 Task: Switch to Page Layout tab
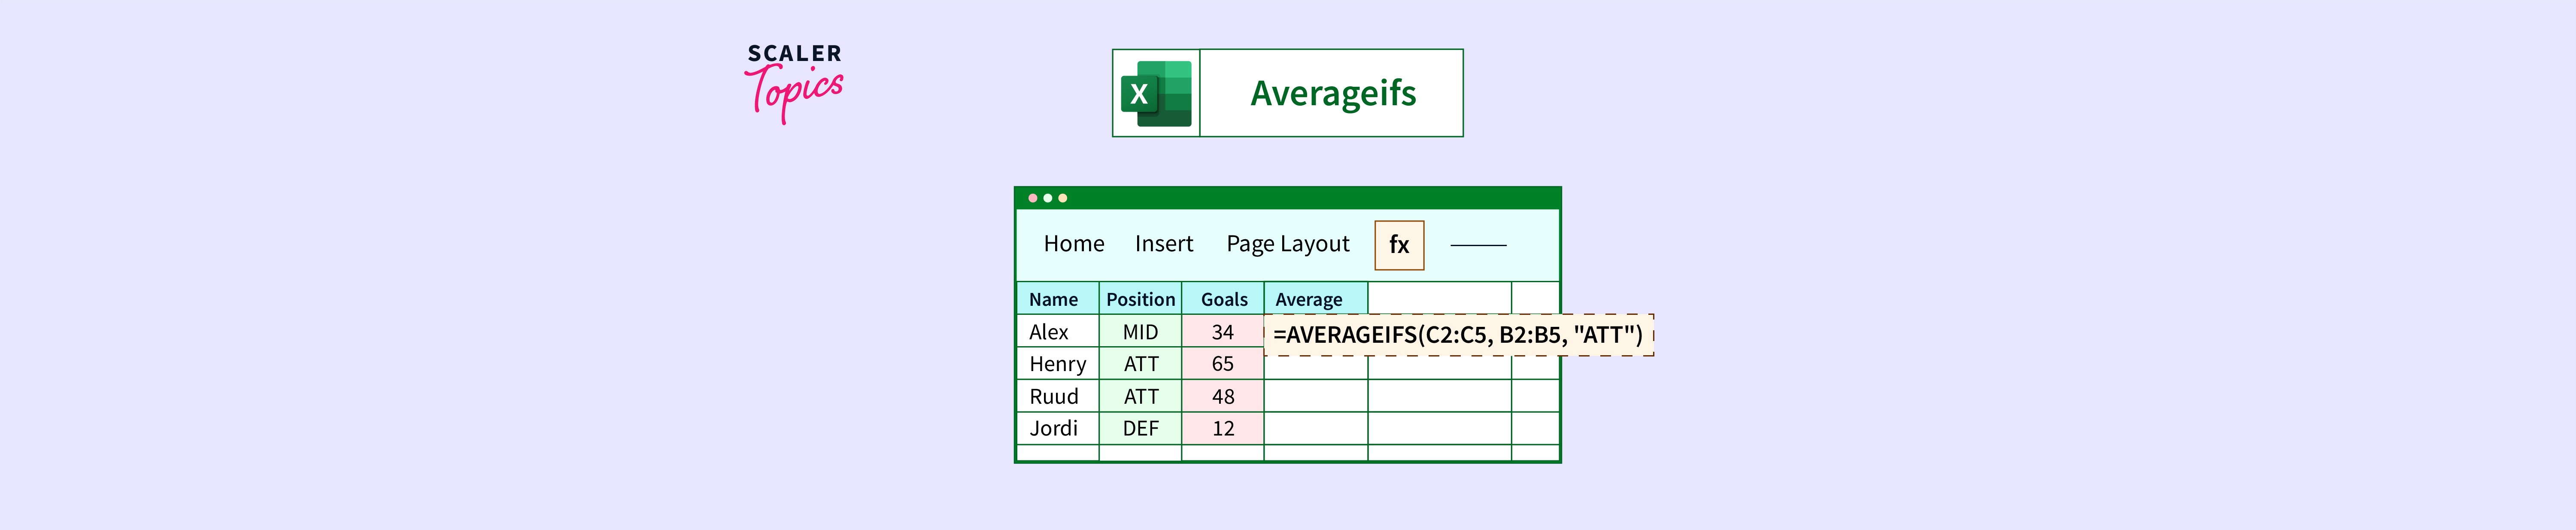[x=1287, y=244]
